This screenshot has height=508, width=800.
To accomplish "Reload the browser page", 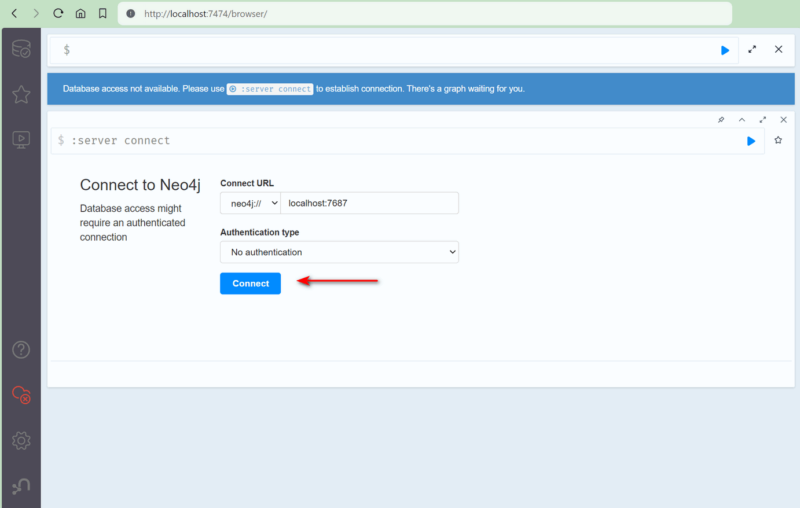I will tap(58, 13).
